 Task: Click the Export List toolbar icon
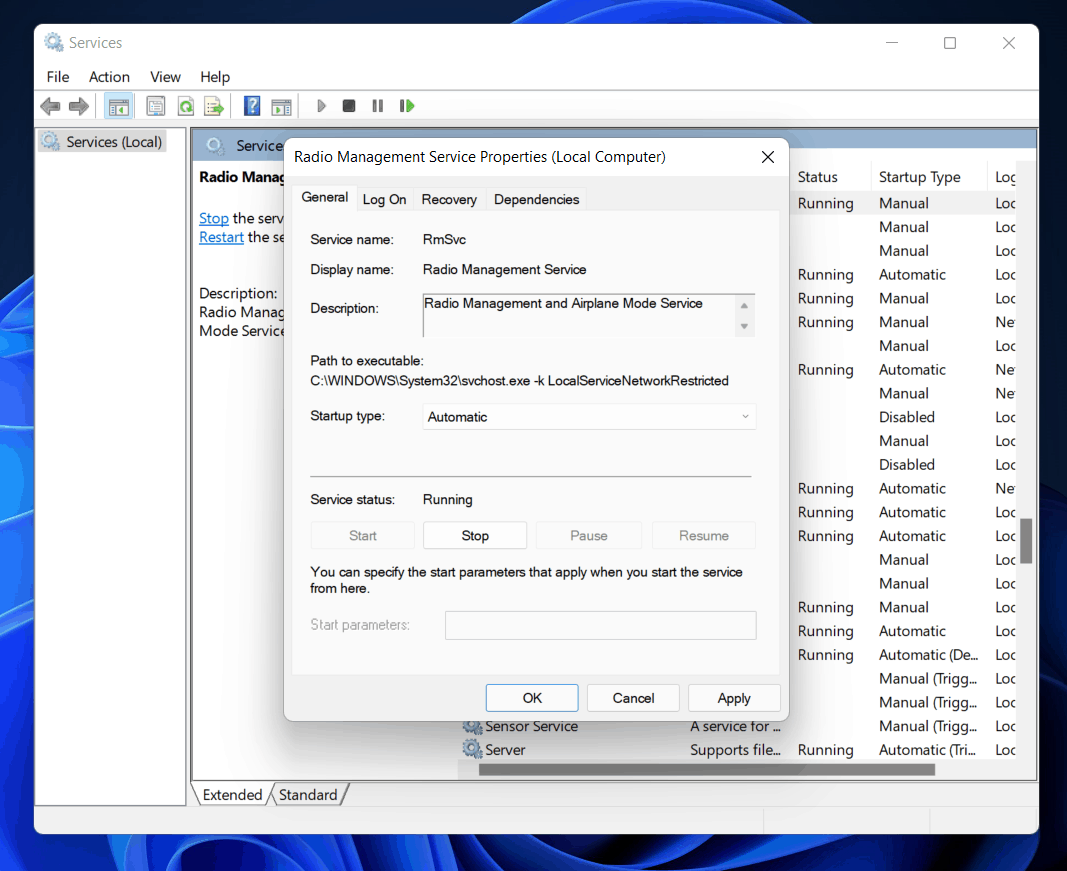[213, 106]
